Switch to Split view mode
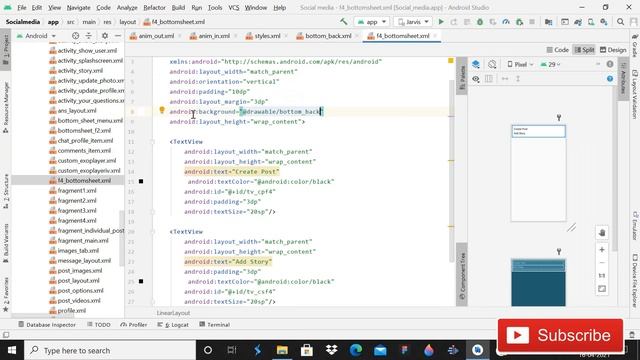This screenshot has width=640, height=360. tap(584, 50)
